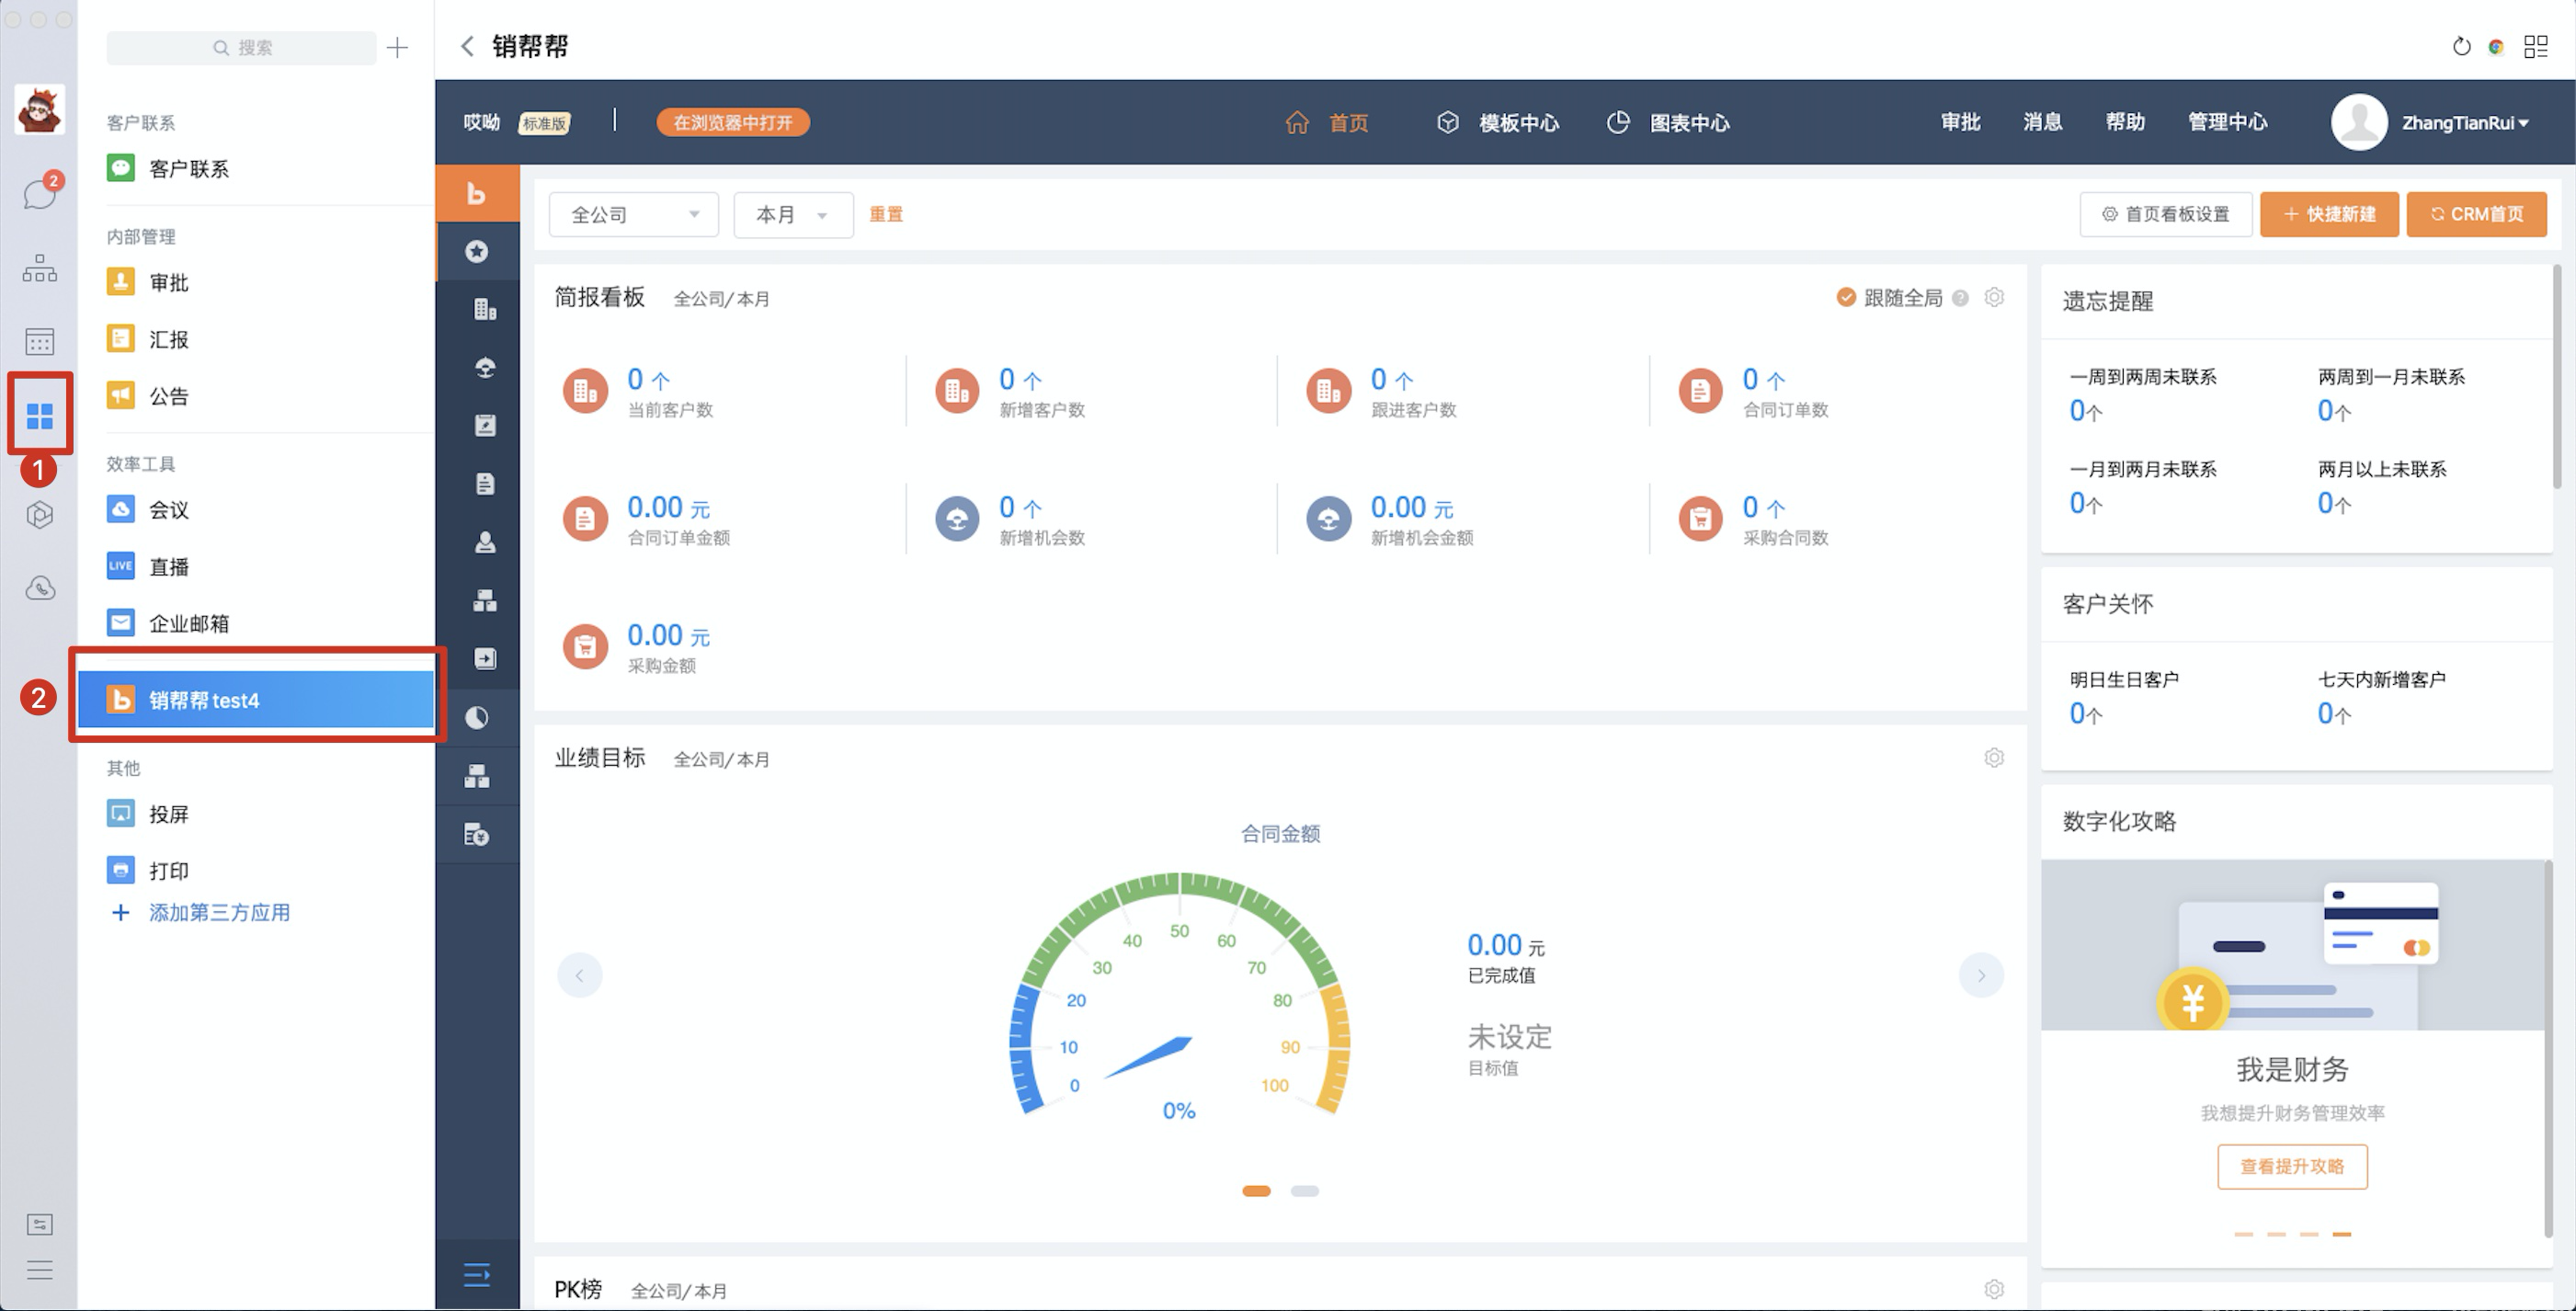Select last dash indicator under 我是财务
The height and width of the screenshot is (1311, 2576).
2342,1234
